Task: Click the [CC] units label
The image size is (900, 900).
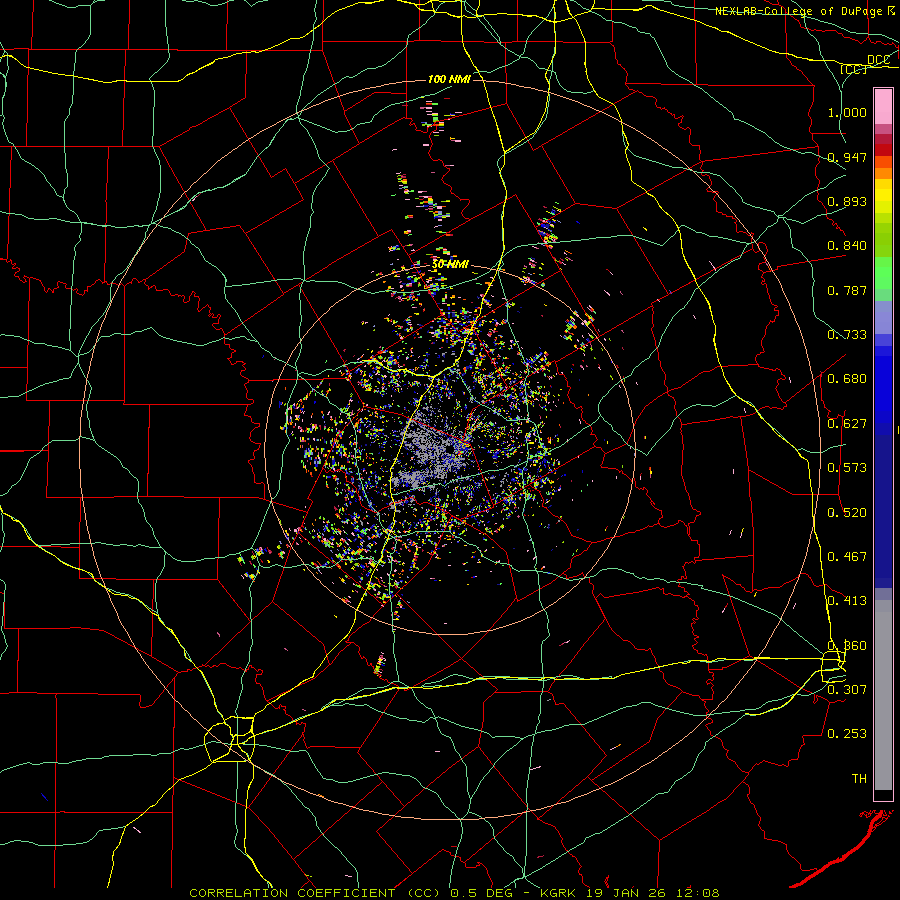Action: coord(854,69)
